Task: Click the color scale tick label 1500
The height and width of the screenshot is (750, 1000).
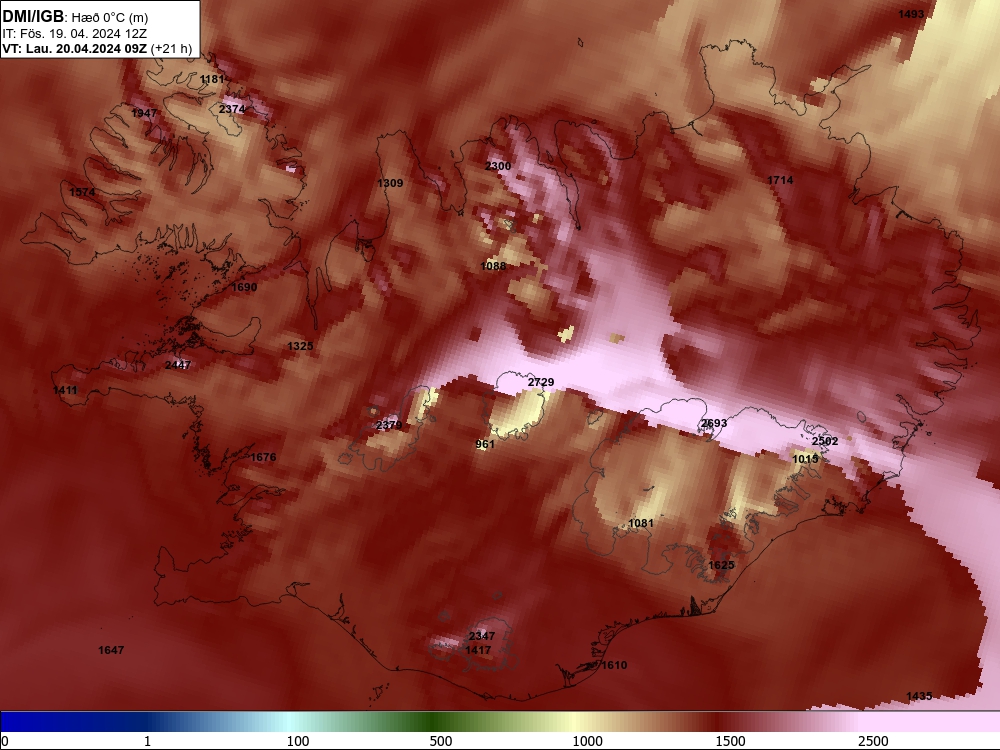Action: click(x=730, y=741)
